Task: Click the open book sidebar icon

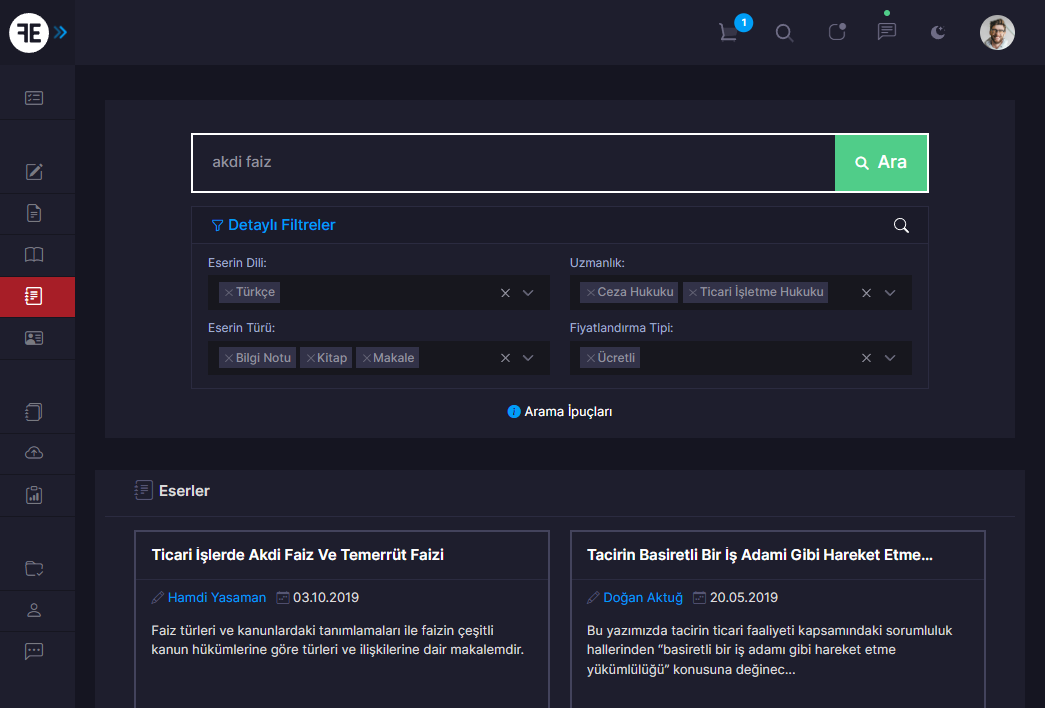Action: point(34,254)
